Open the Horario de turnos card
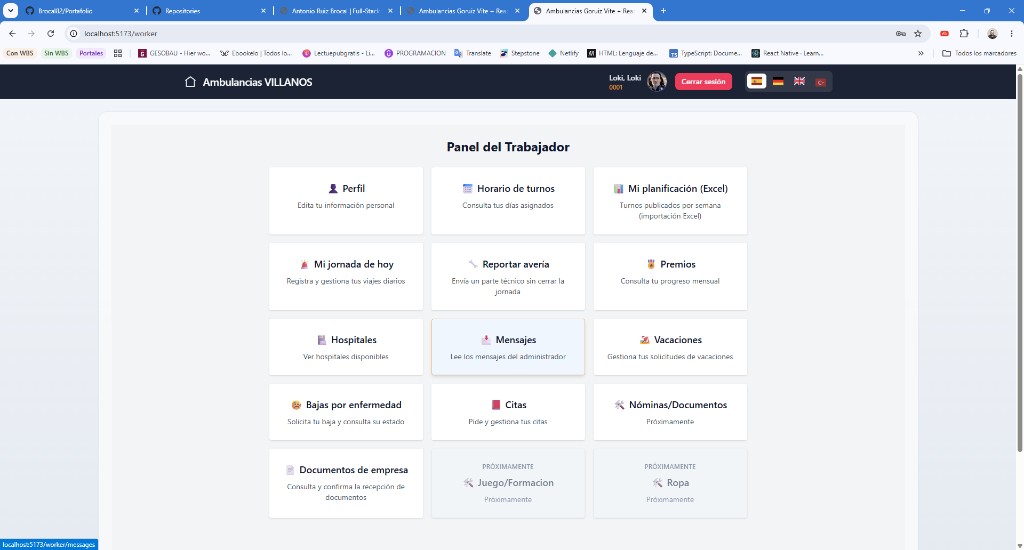 click(x=508, y=201)
